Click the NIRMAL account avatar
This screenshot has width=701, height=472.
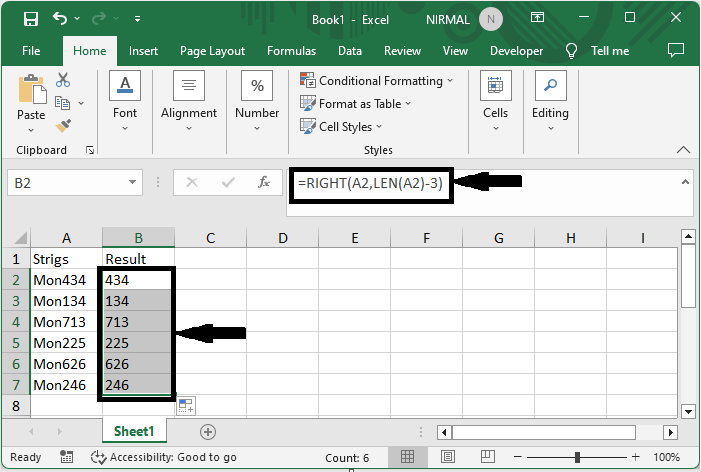point(490,19)
